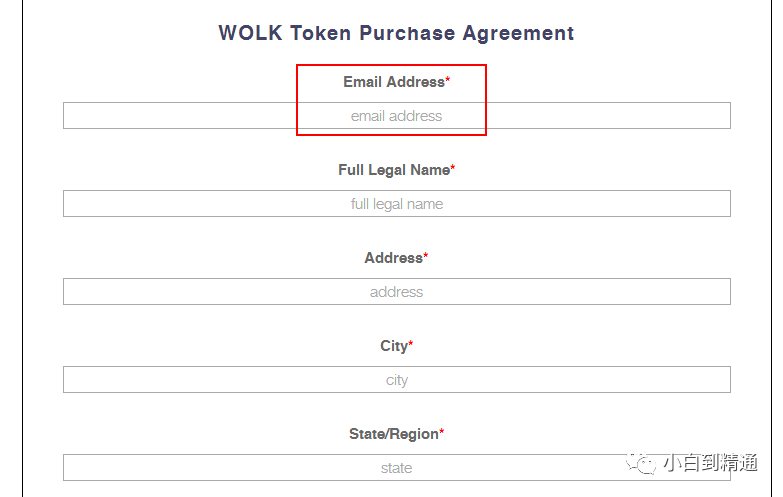Viewport: 783px width, 497px height.
Task: Click the word "WOLK" in the page heading
Action: click(x=250, y=33)
